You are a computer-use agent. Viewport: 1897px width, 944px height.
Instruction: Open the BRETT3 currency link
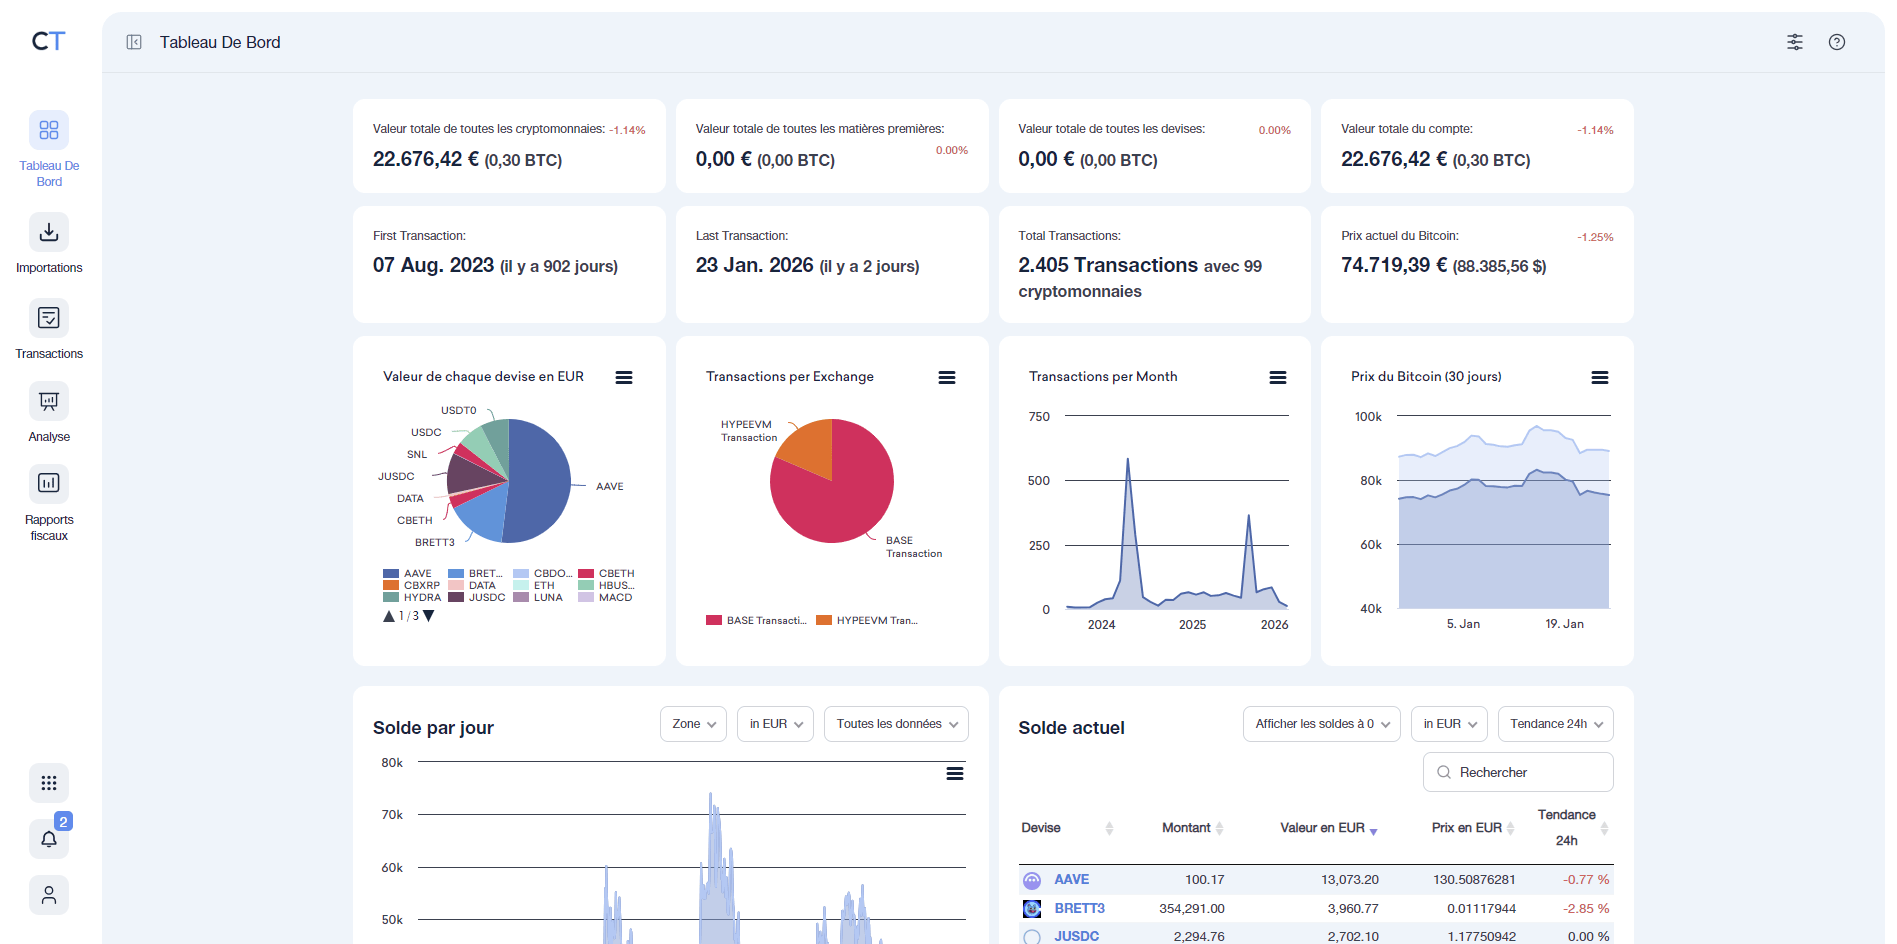pyautogui.click(x=1079, y=908)
